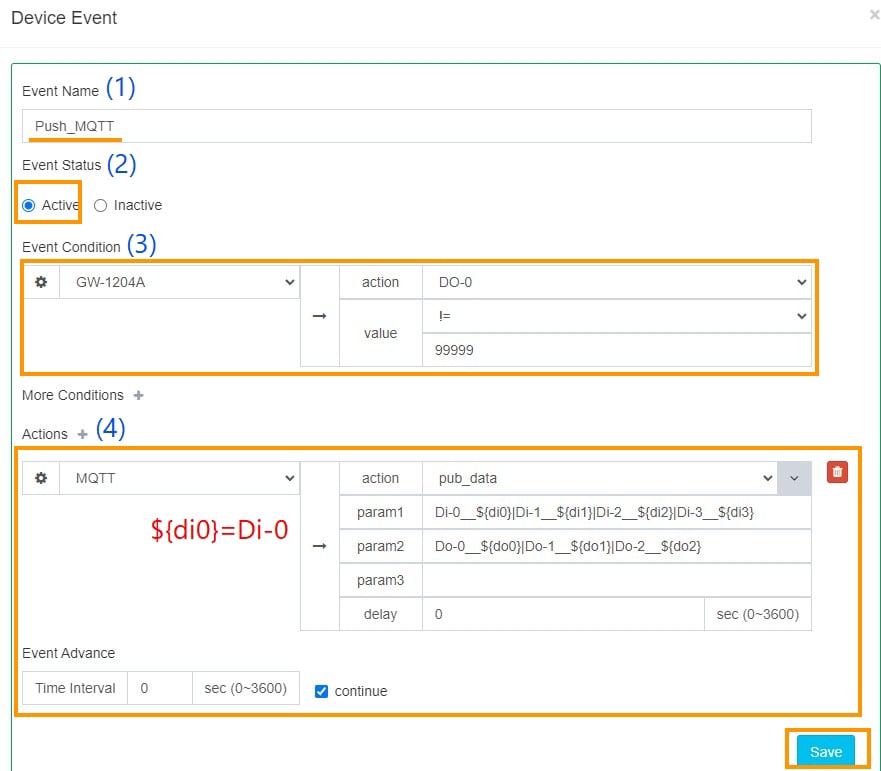Image resolution: width=881 pixels, height=771 pixels.
Task: Delete the MQTT action with red trash icon
Action: [837, 472]
